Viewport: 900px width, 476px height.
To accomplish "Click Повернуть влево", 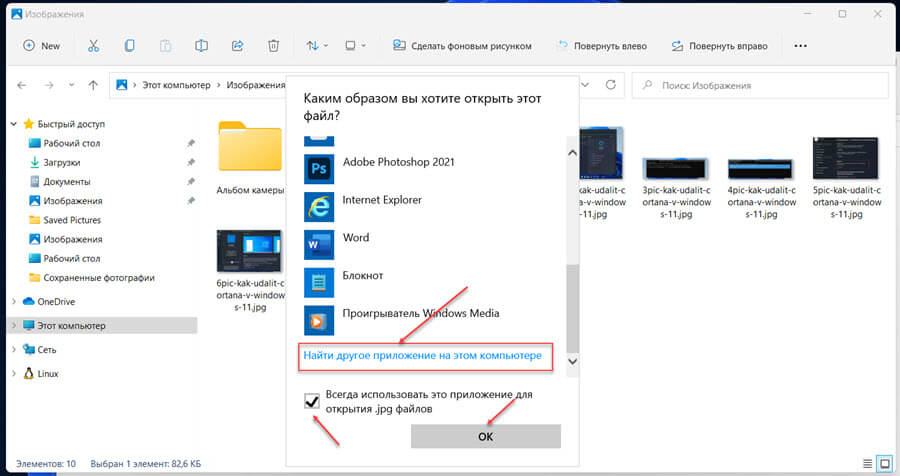I will pyautogui.click(x=602, y=46).
